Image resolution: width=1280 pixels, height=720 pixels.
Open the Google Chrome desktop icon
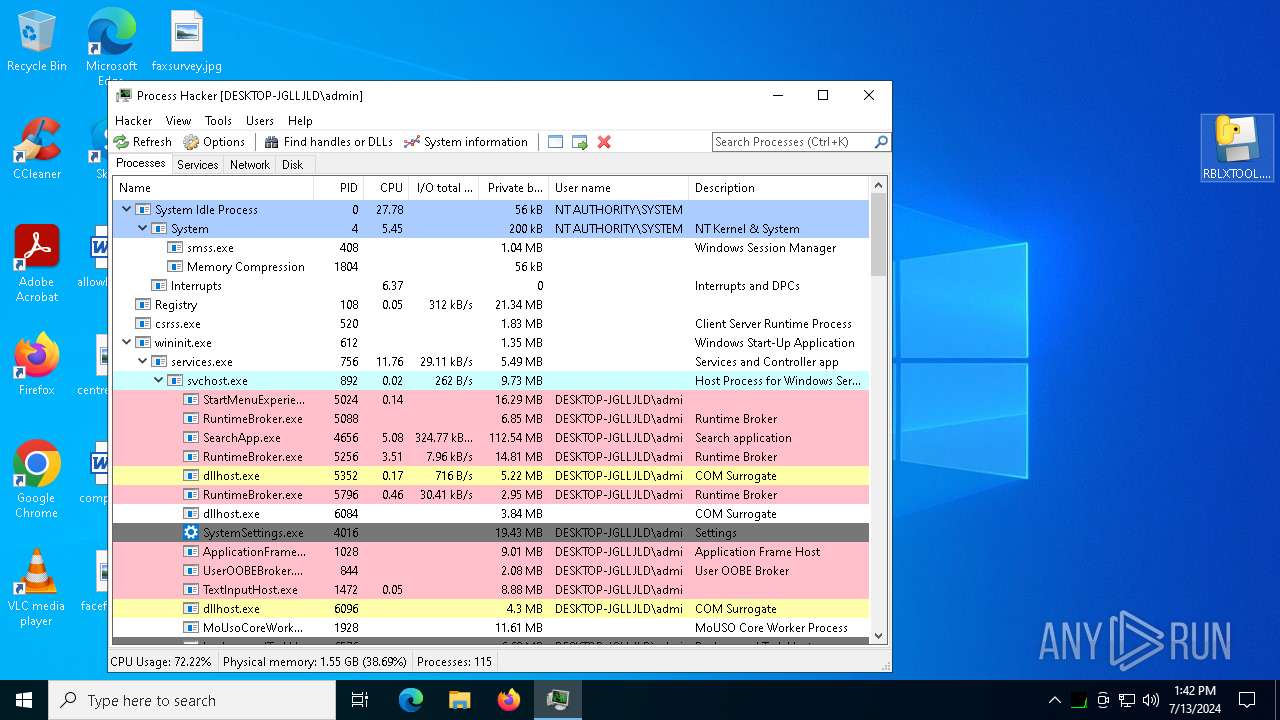37,480
